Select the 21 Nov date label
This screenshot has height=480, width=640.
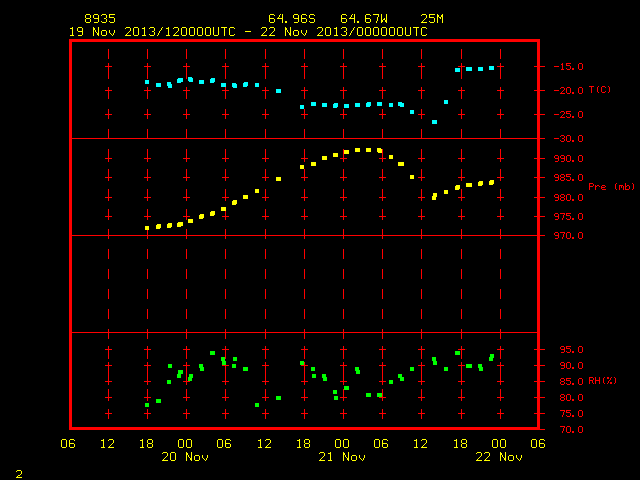(342, 457)
